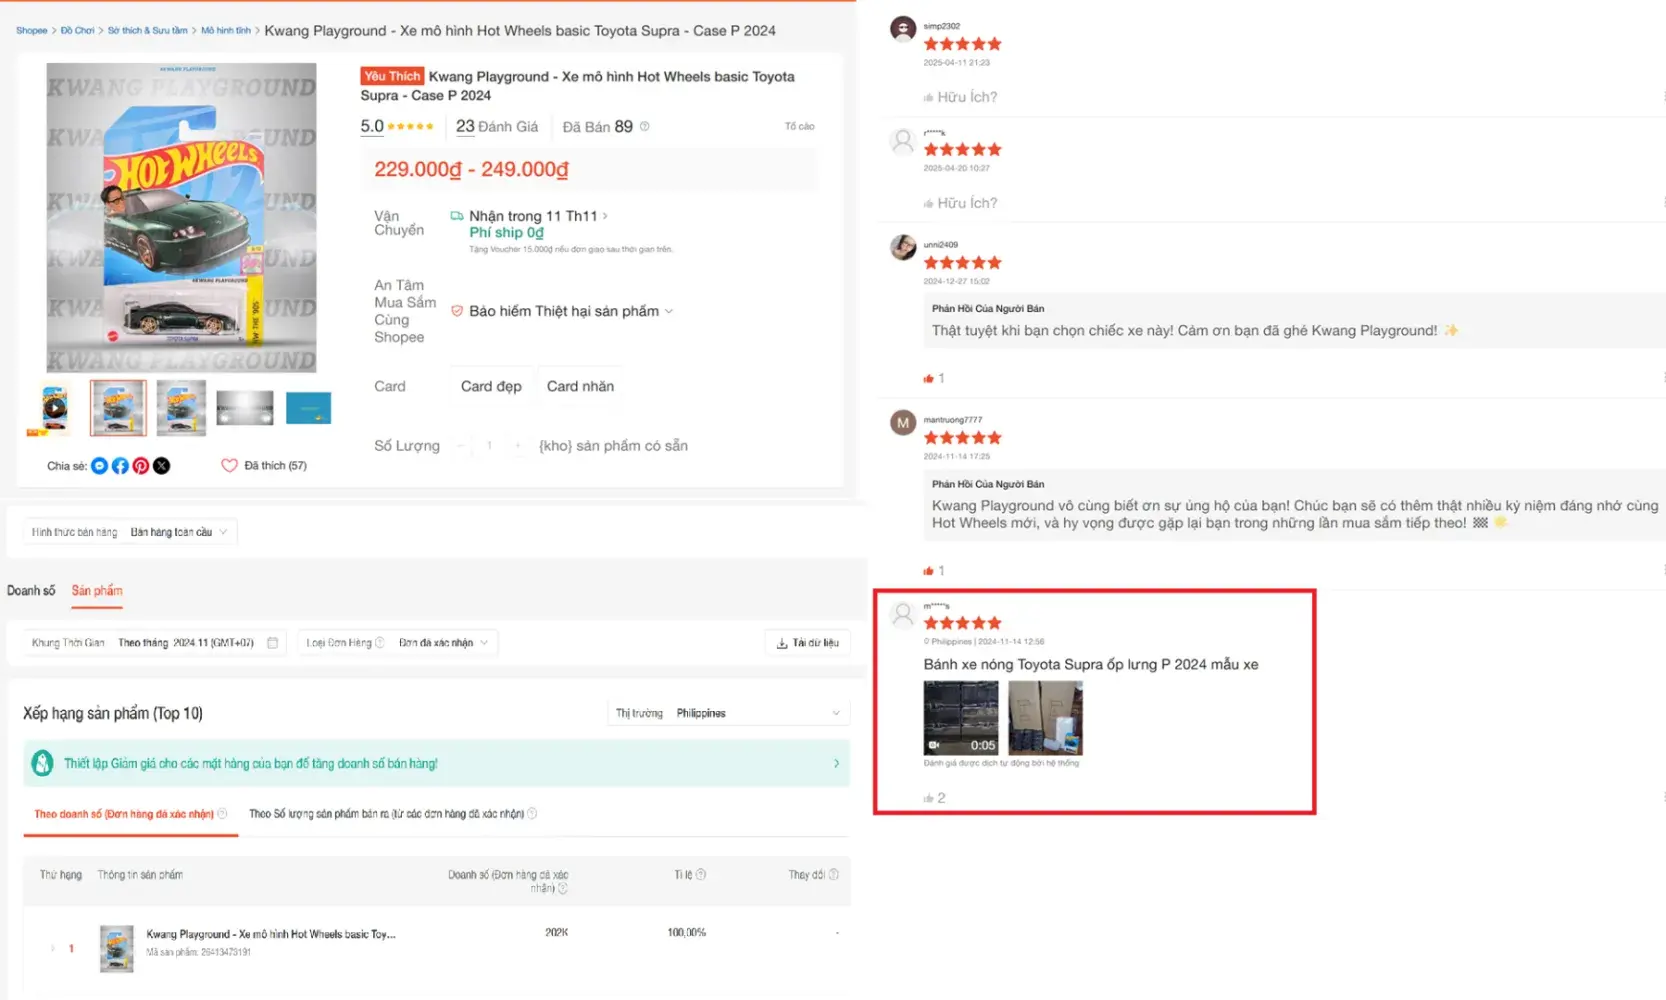Image resolution: width=1666 pixels, height=1000 pixels.
Task: Open the calendar icon in Khung Thời Gian
Action: [x=272, y=643]
